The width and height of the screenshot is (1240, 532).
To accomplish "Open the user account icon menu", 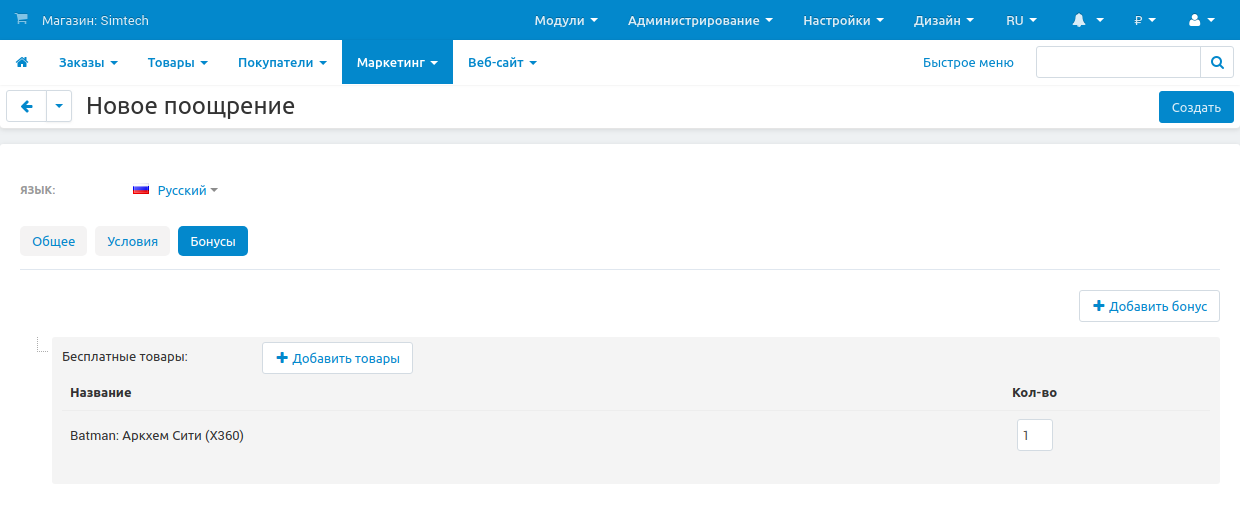I will pos(1201,20).
